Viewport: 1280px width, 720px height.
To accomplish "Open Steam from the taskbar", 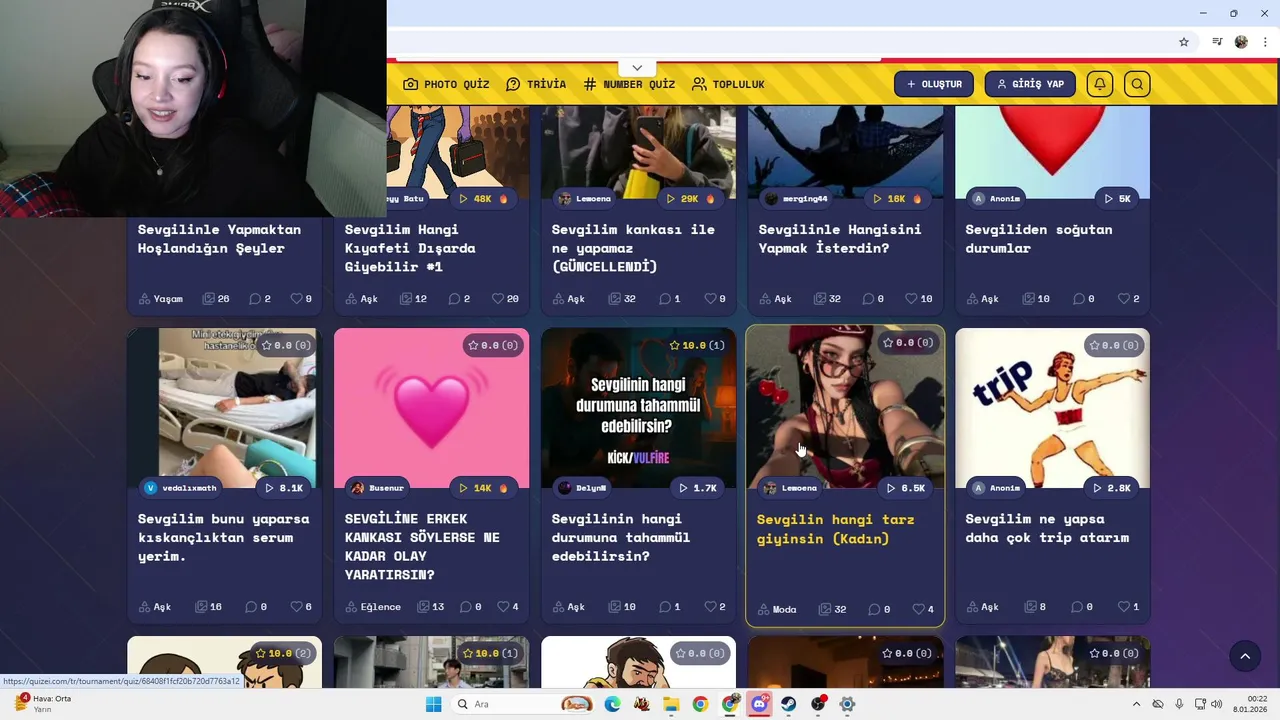I will [x=789, y=704].
